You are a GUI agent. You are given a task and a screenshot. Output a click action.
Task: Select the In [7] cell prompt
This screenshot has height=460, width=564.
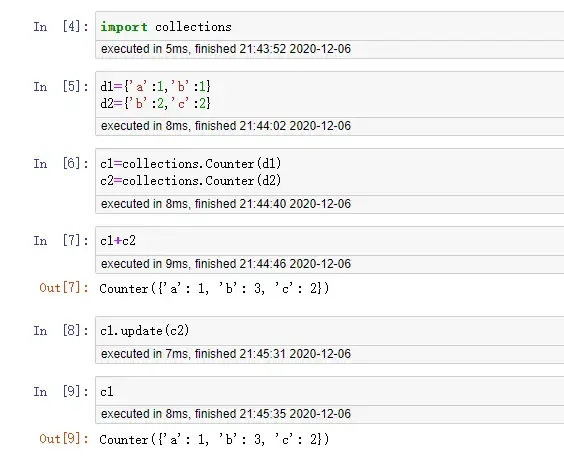[x=61, y=241]
